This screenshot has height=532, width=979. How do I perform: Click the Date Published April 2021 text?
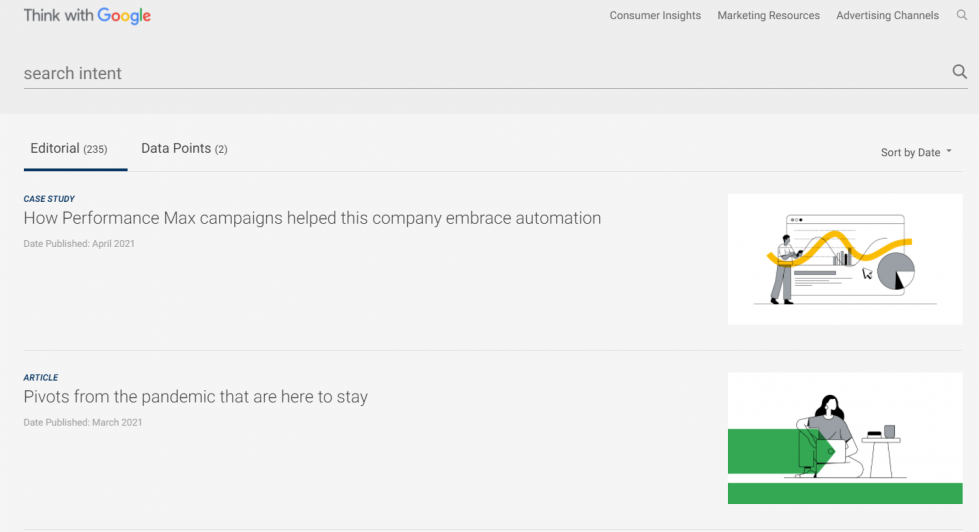(x=79, y=244)
